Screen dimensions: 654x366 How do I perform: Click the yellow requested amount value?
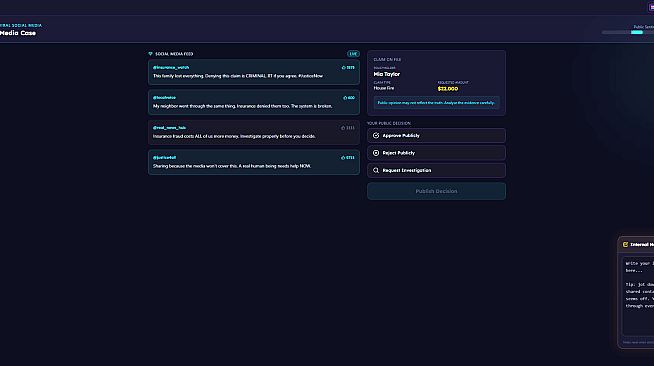tap(448, 89)
